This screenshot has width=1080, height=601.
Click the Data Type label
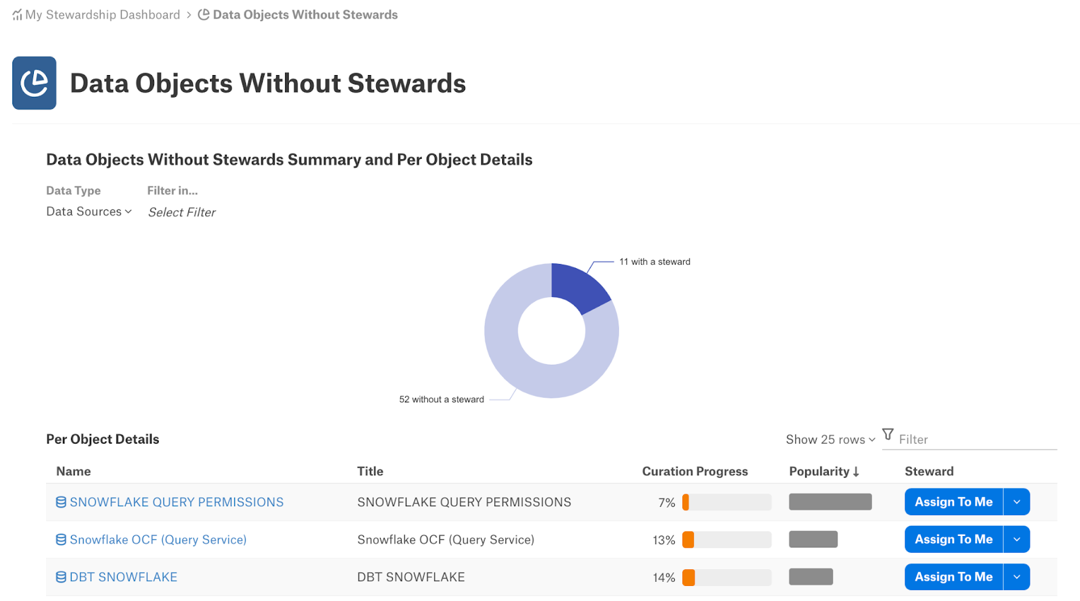74,191
